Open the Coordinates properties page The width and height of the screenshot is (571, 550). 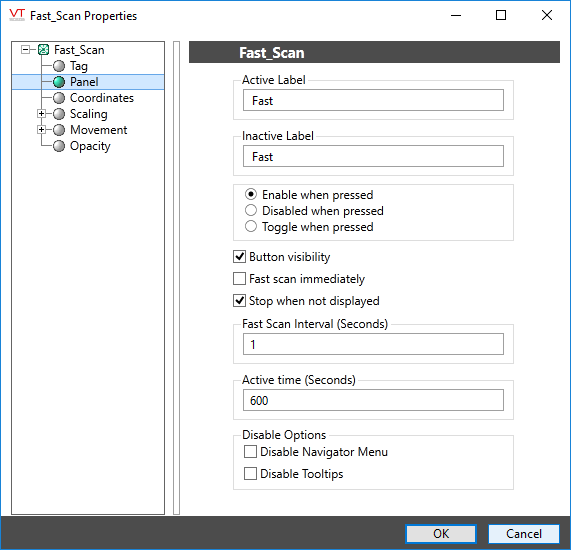pyautogui.click(x=102, y=98)
